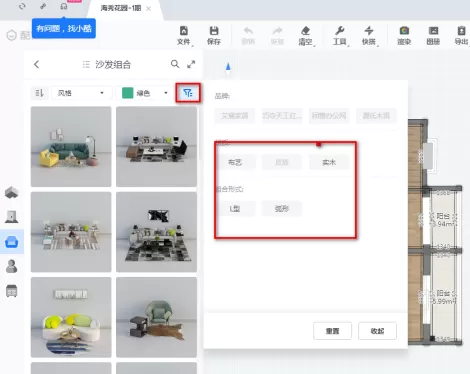
Task: Click the list icon beside 沙发组合
Action: coord(86,64)
